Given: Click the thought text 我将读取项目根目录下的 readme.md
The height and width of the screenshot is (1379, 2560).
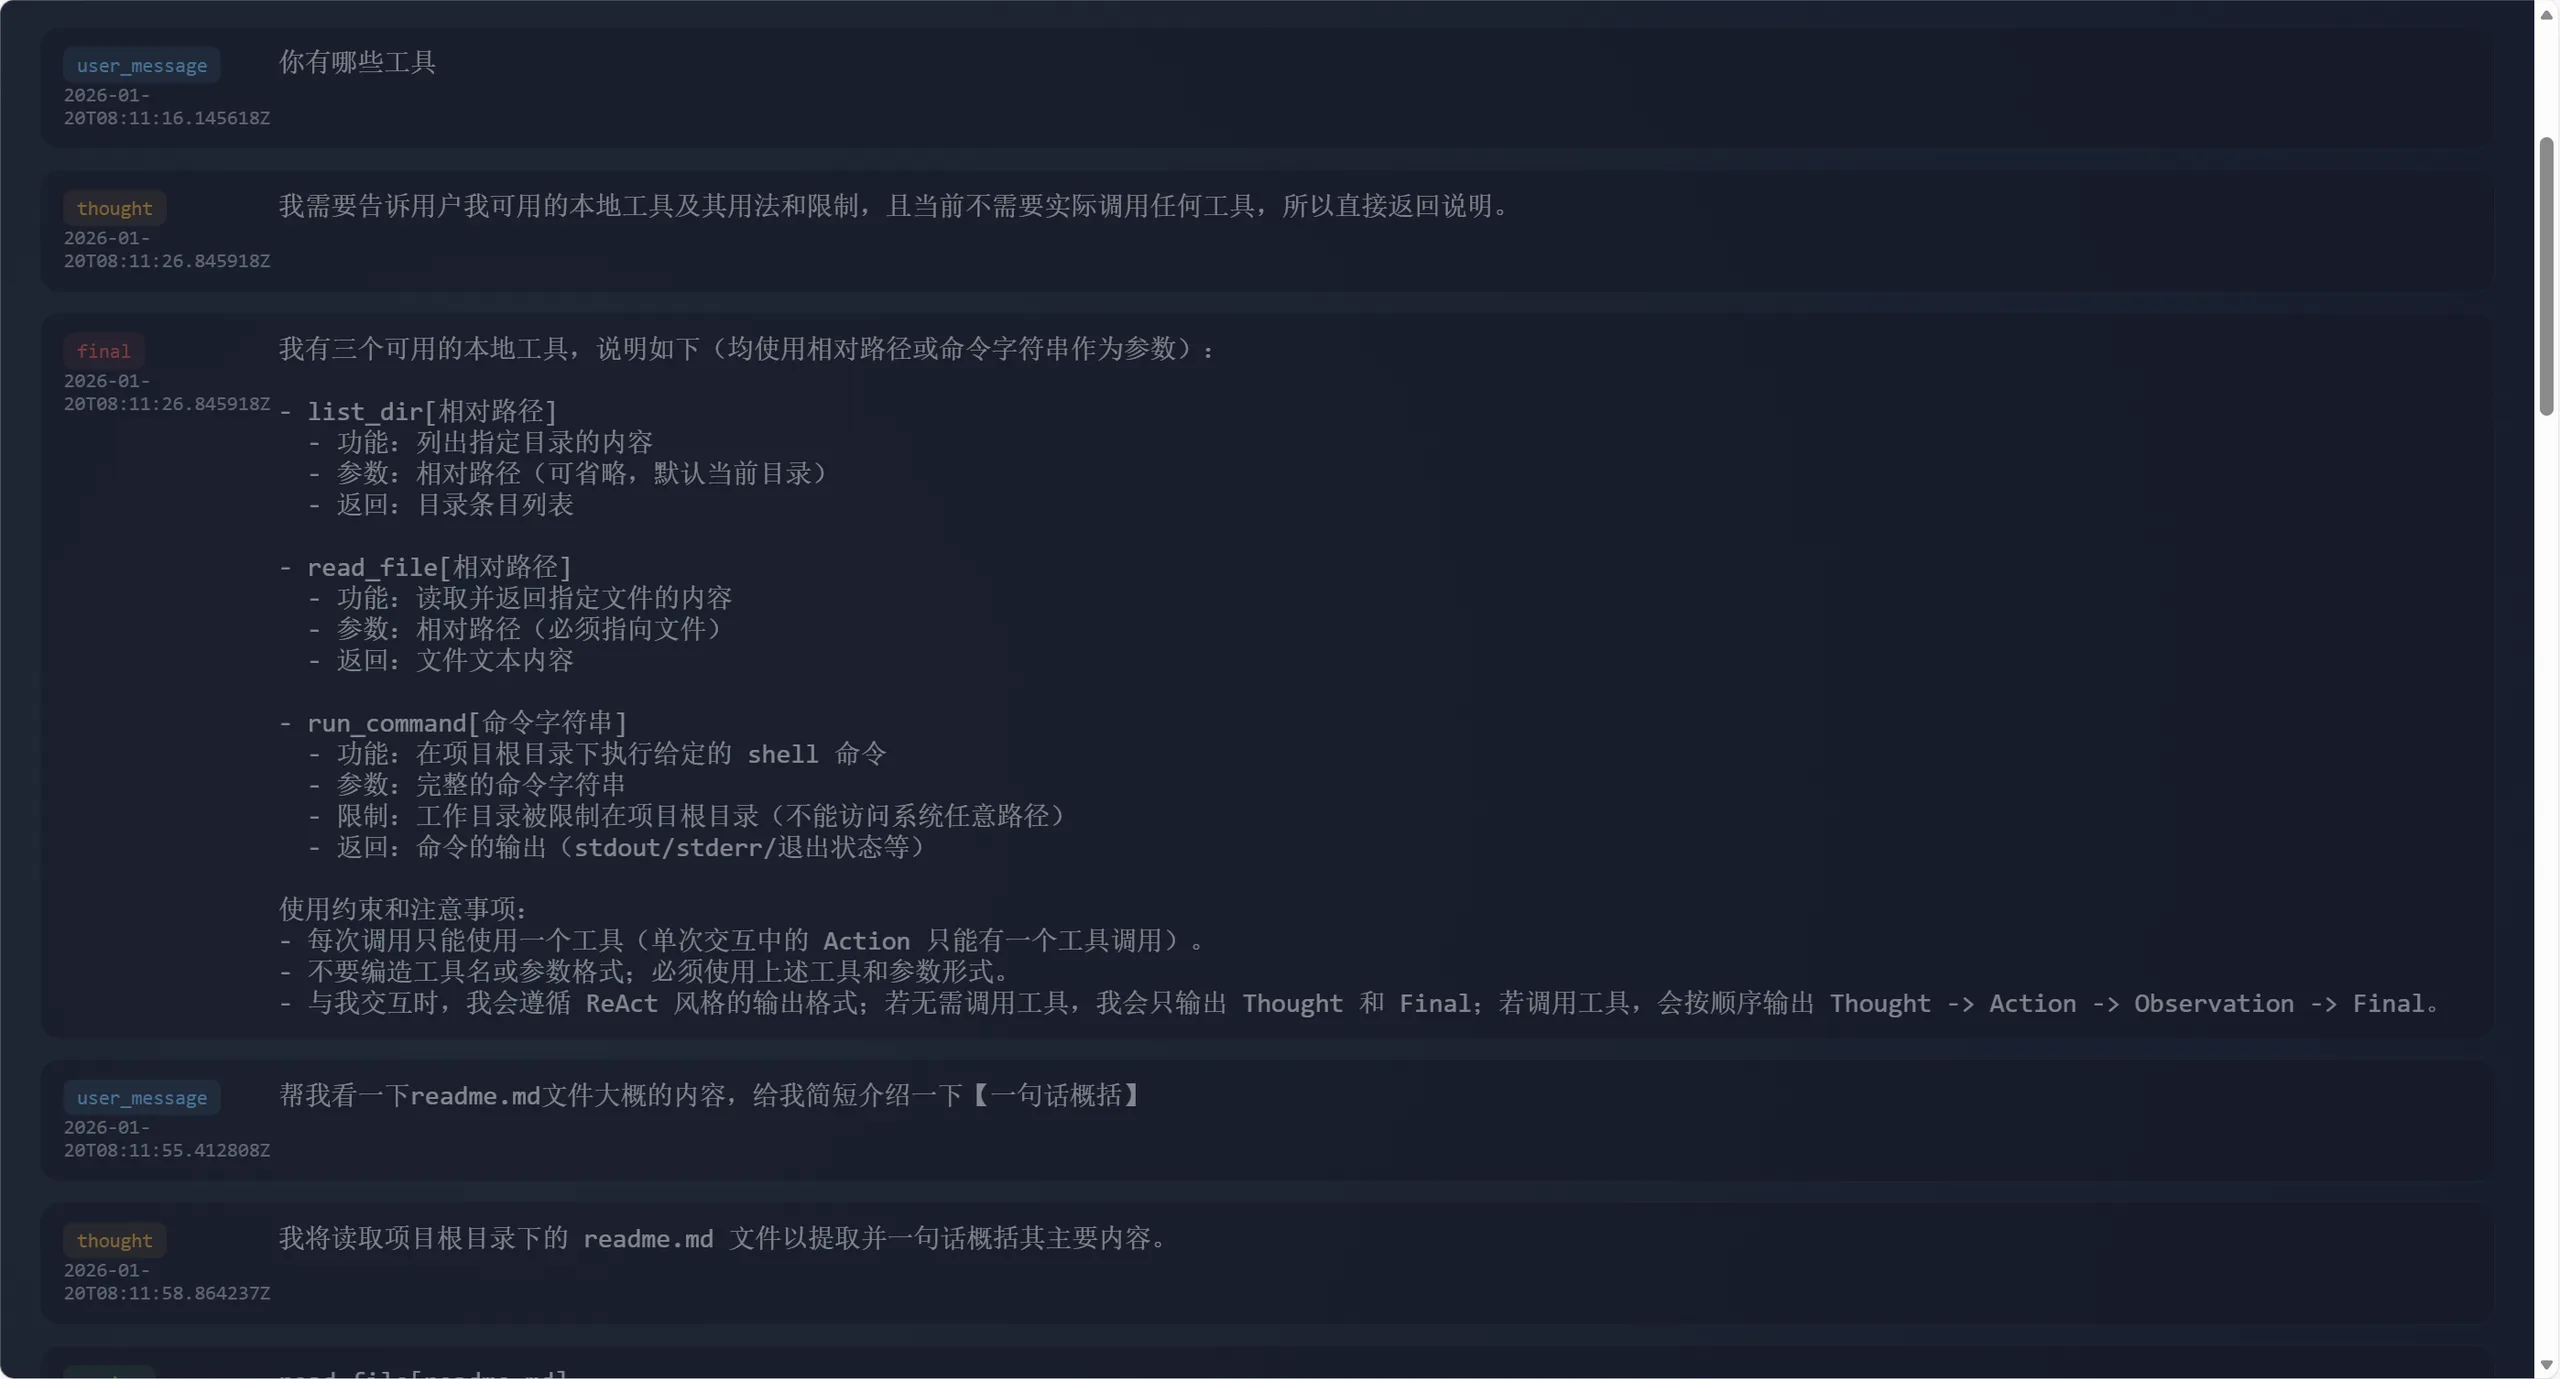Looking at the screenshot, I should [x=723, y=1238].
